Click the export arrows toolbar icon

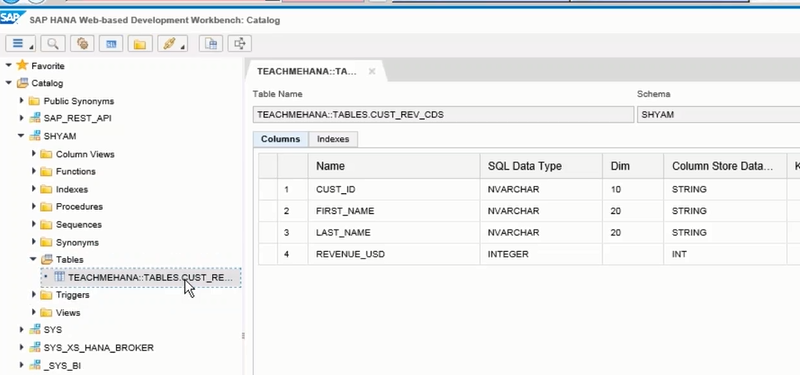239,43
